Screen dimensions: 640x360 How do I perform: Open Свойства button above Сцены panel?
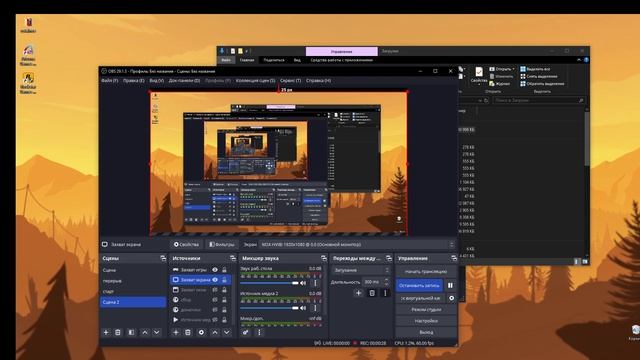pyautogui.click(x=187, y=244)
